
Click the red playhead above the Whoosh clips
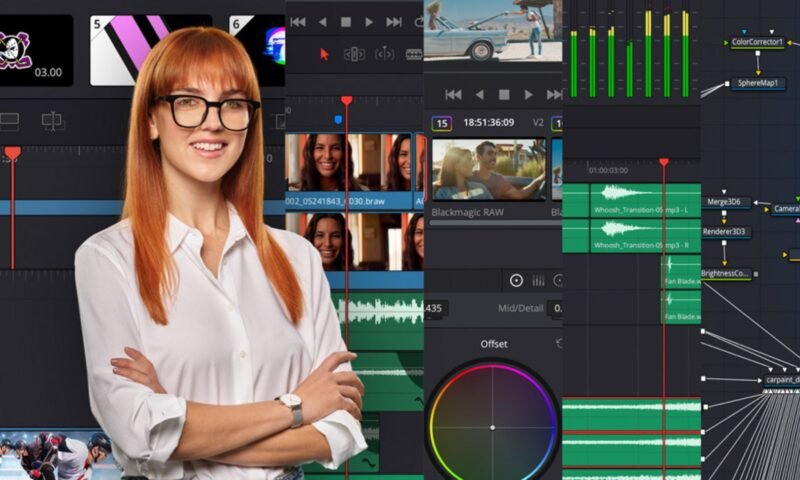tap(664, 162)
